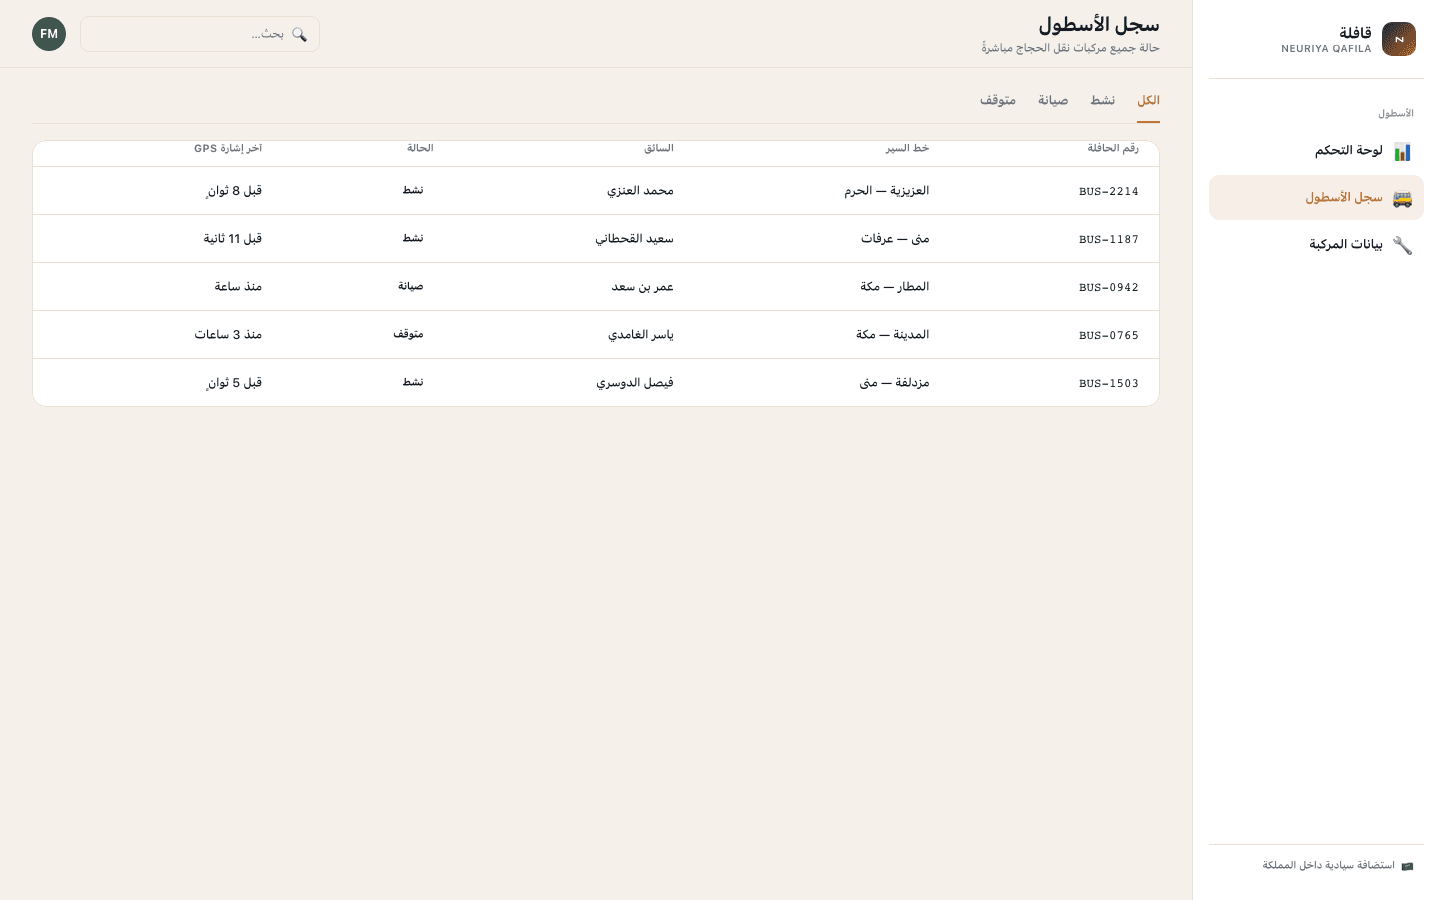Click the wrench icon for بيانات المركبة

click(1402, 245)
